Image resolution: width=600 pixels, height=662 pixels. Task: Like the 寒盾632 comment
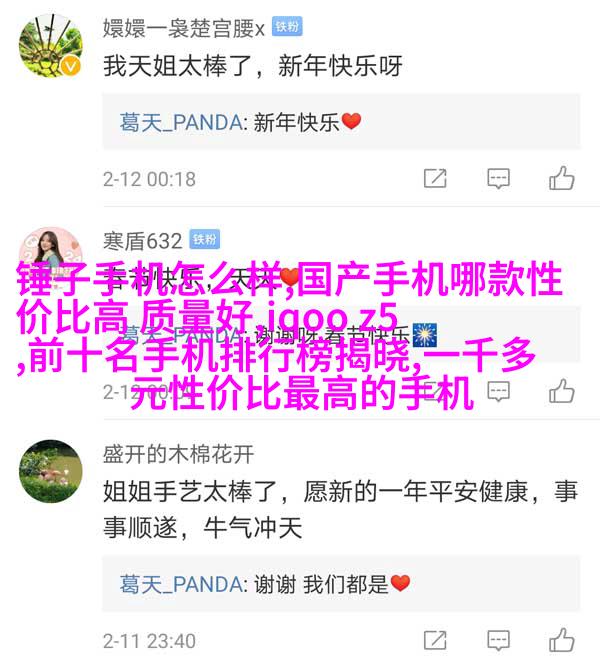(x=562, y=391)
